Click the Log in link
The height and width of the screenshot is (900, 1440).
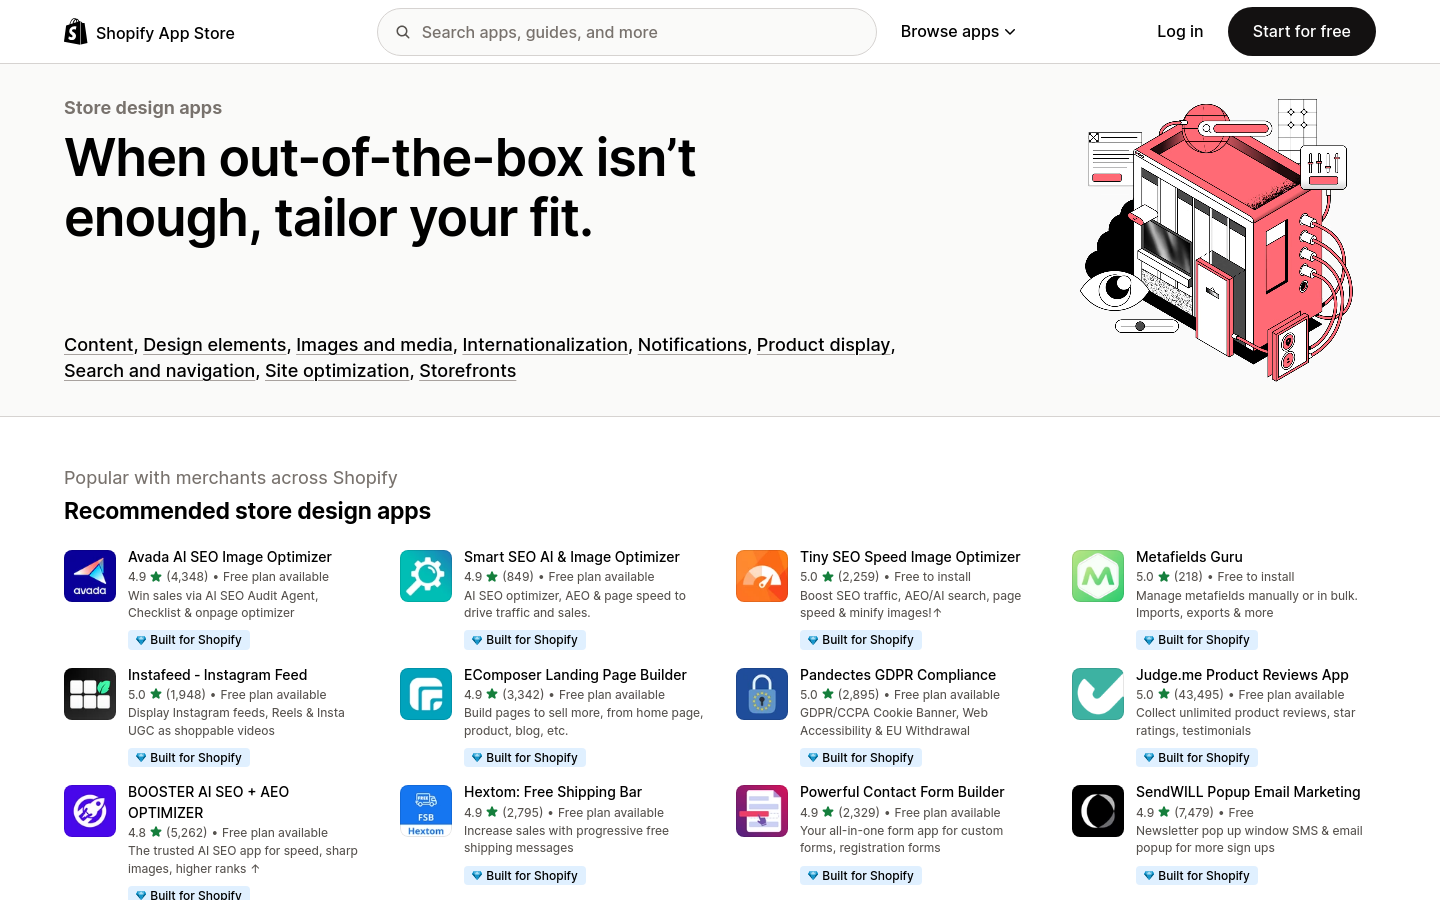click(1180, 32)
